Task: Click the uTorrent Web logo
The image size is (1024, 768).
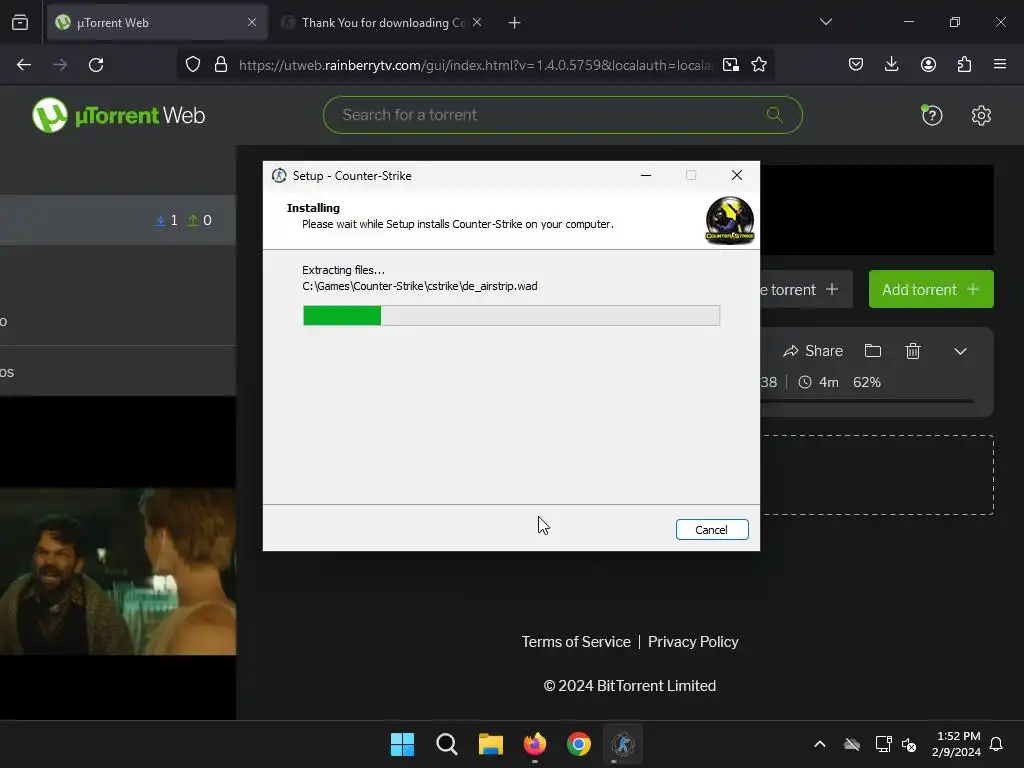Action: pos(119,115)
